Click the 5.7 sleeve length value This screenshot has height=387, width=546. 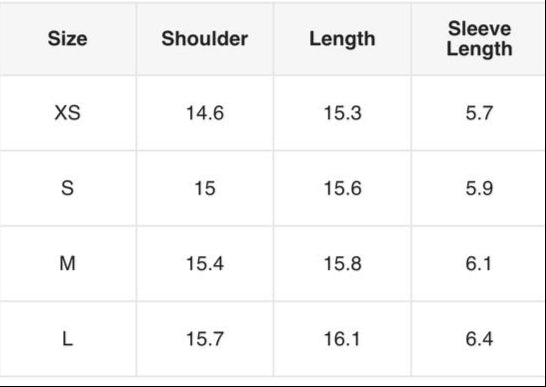(x=479, y=113)
